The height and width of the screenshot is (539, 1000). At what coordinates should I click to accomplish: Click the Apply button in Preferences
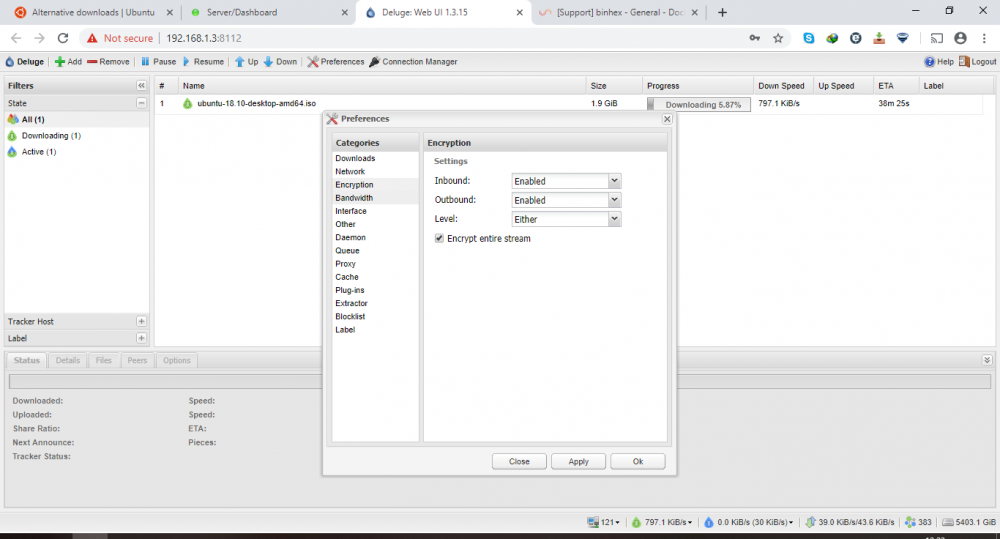(578, 461)
